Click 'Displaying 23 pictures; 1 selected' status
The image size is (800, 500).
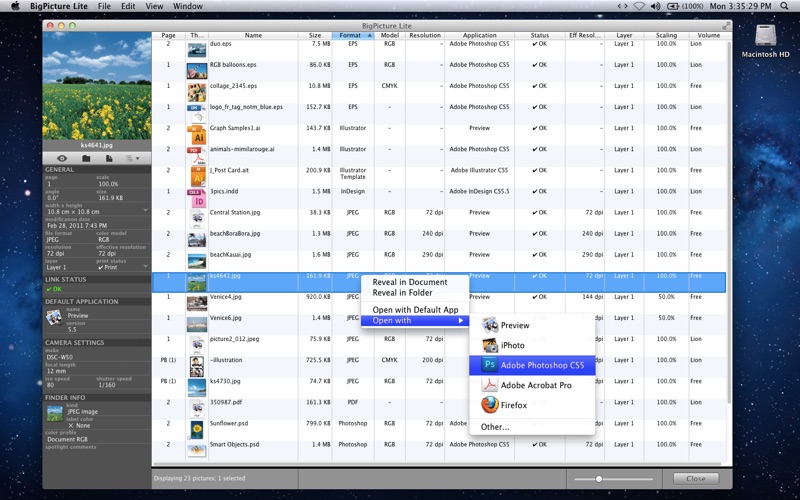point(199,479)
